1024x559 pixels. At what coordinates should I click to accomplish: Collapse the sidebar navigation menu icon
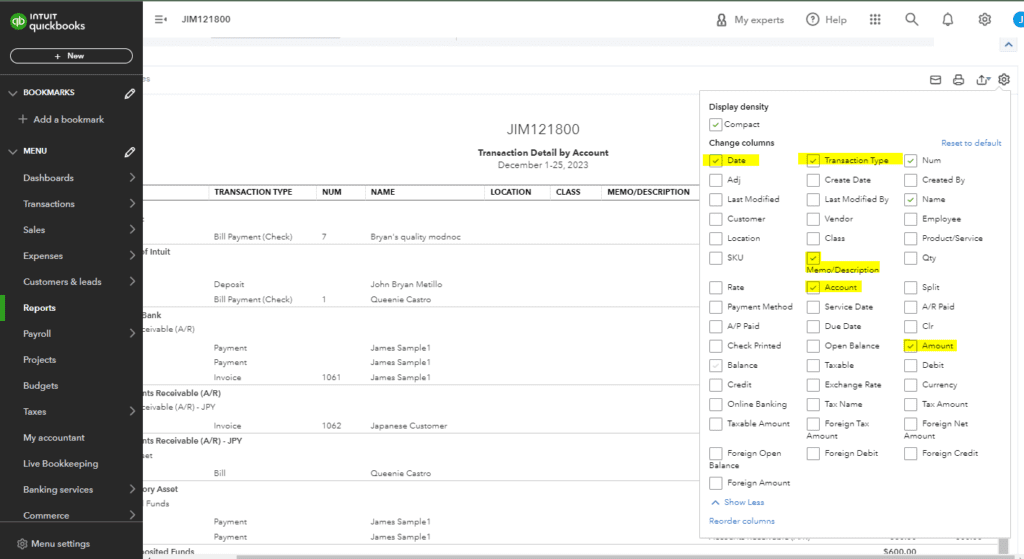pos(161,20)
